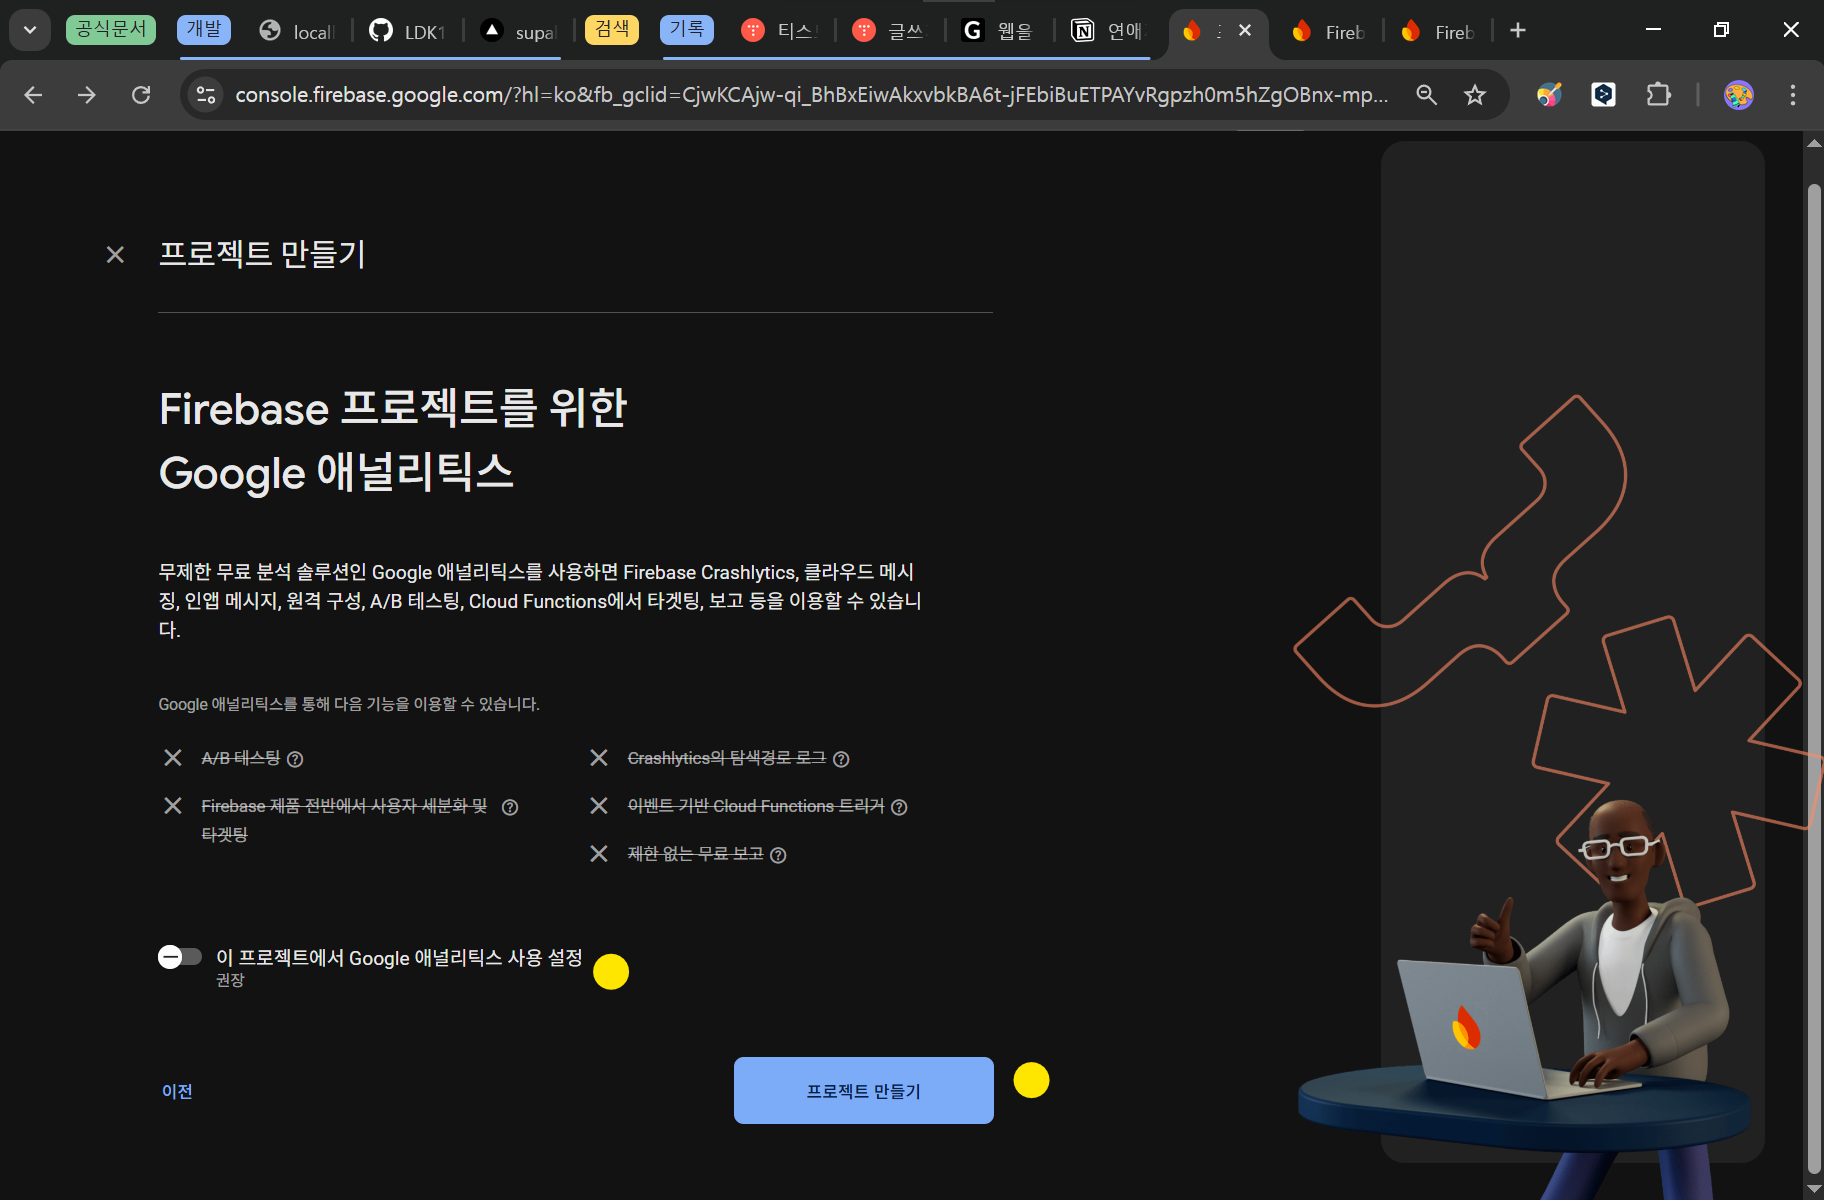Click the 프로젝트 만들기 button
The height and width of the screenshot is (1200, 1824).
click(x=864, y=1091)
